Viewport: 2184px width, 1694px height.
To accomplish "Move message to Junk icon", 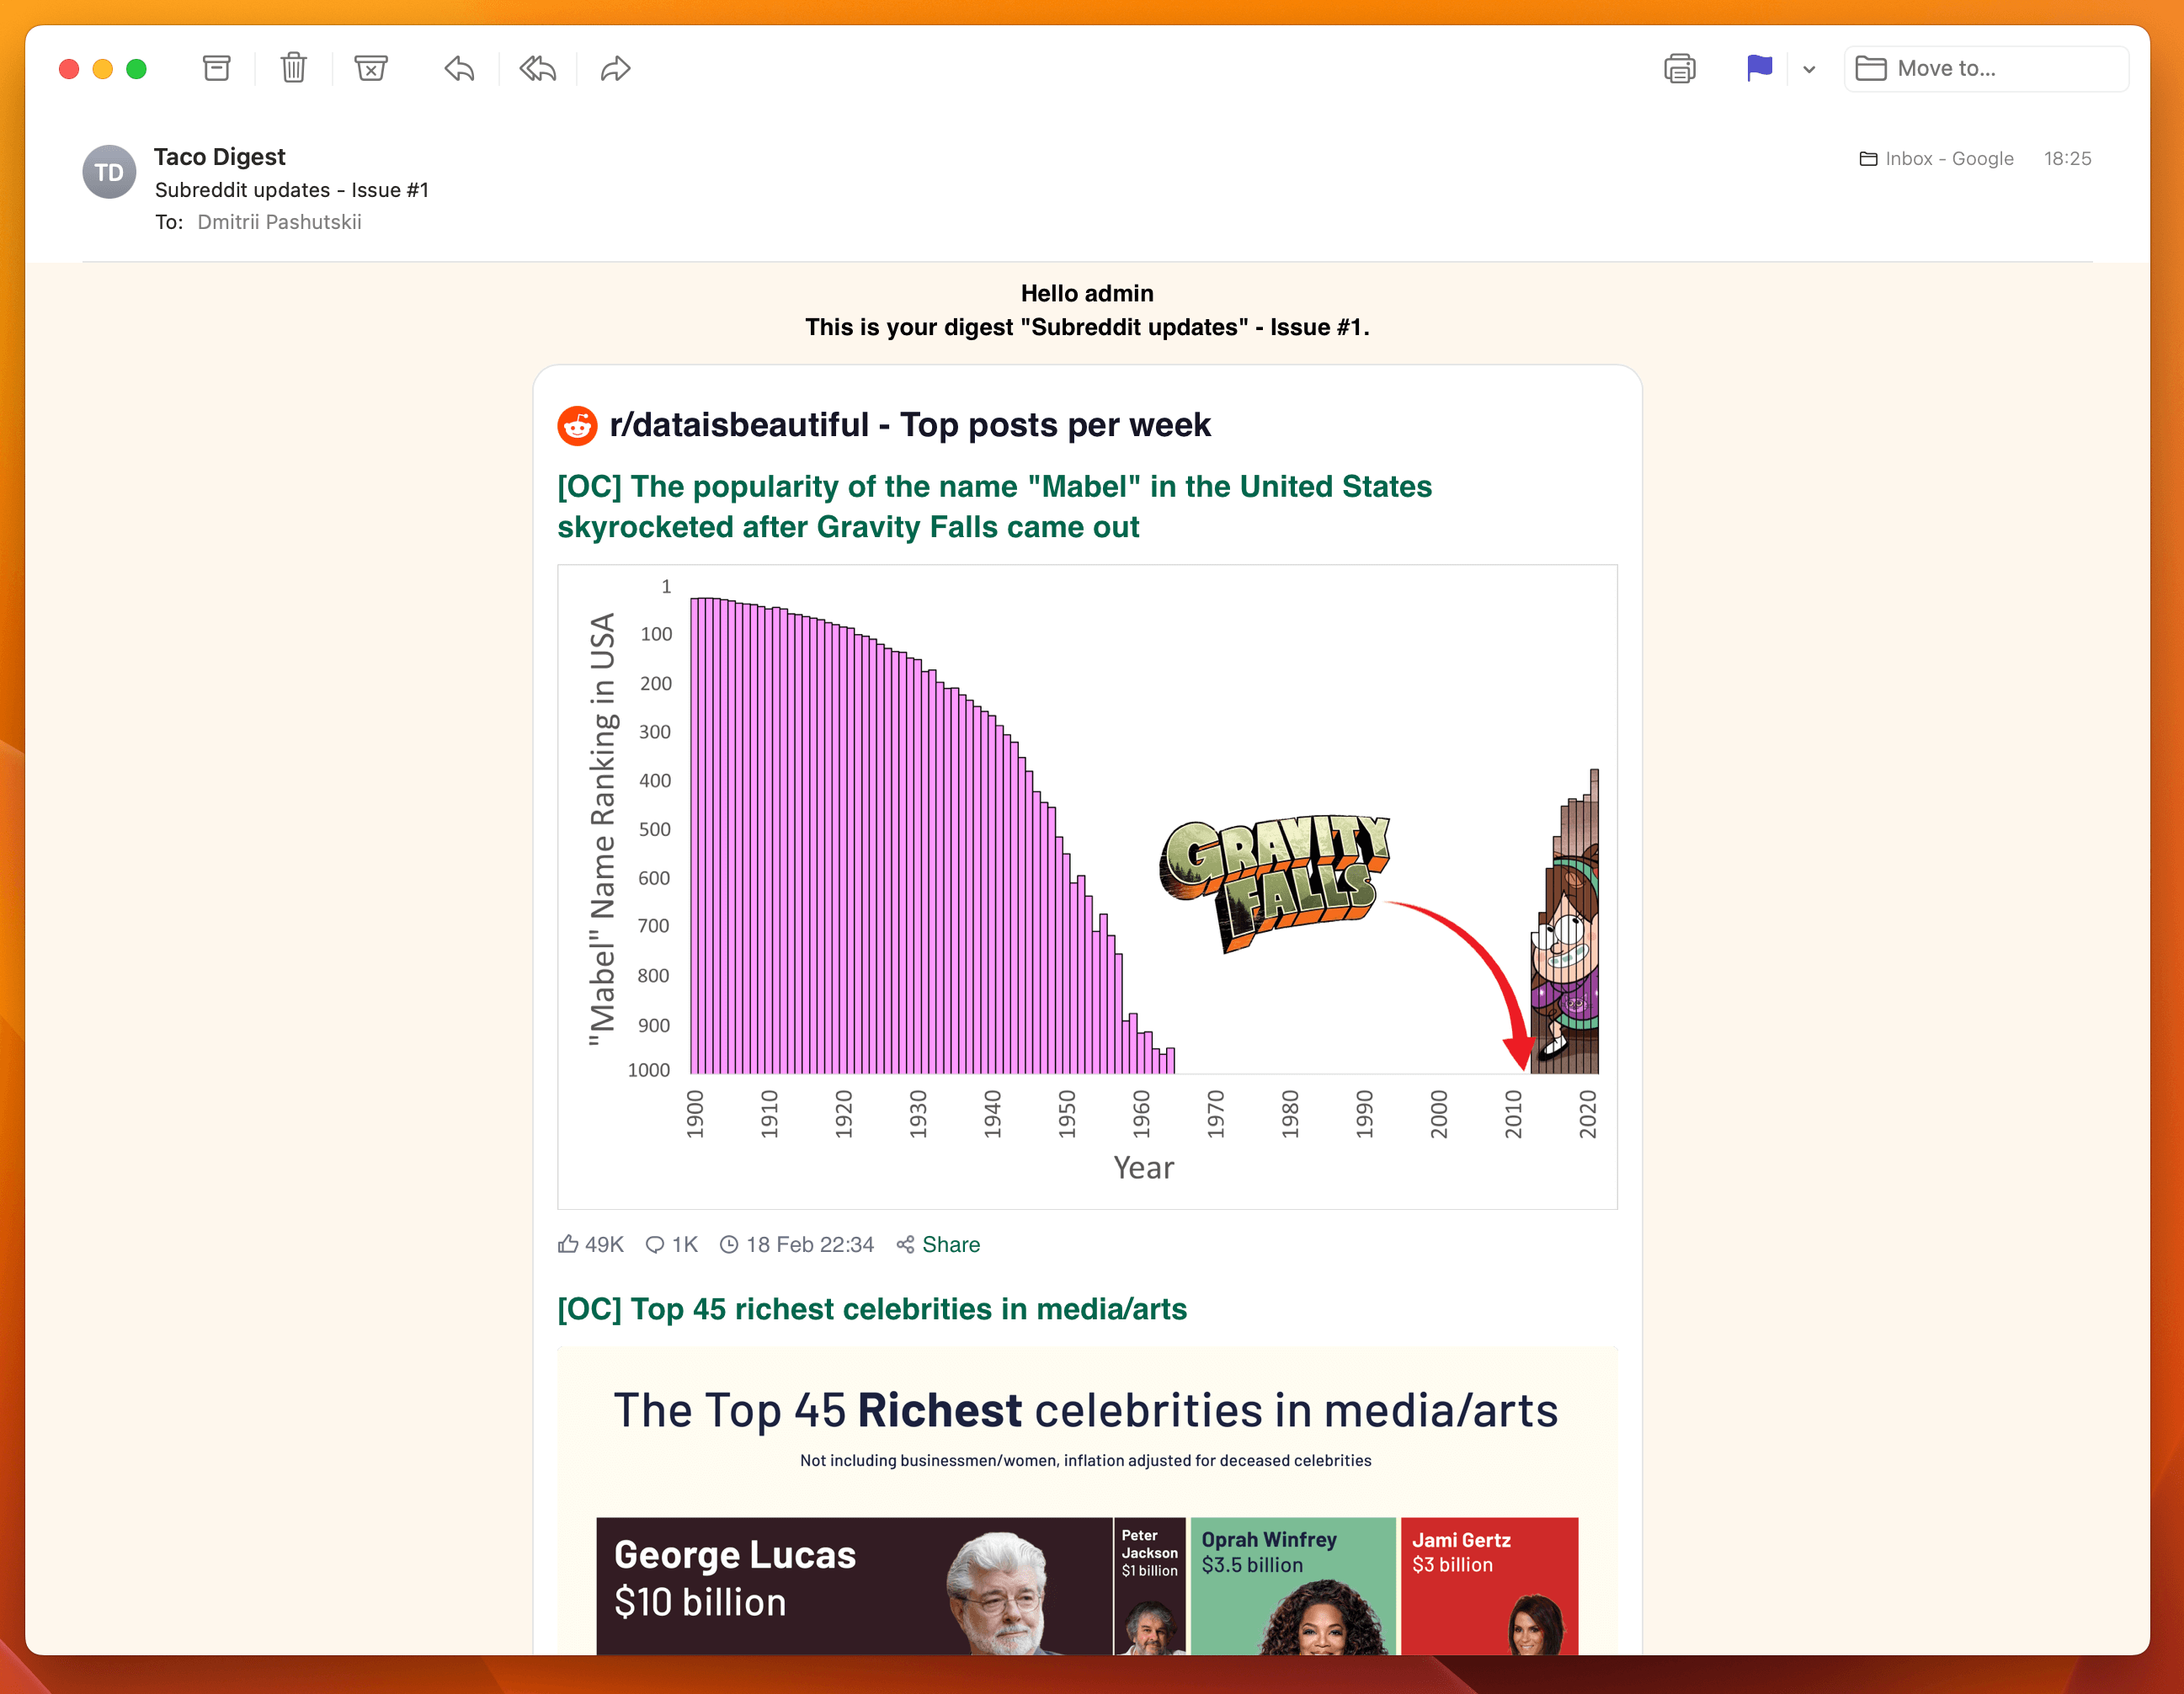I will pyautogui.click(x=370, y=68).
